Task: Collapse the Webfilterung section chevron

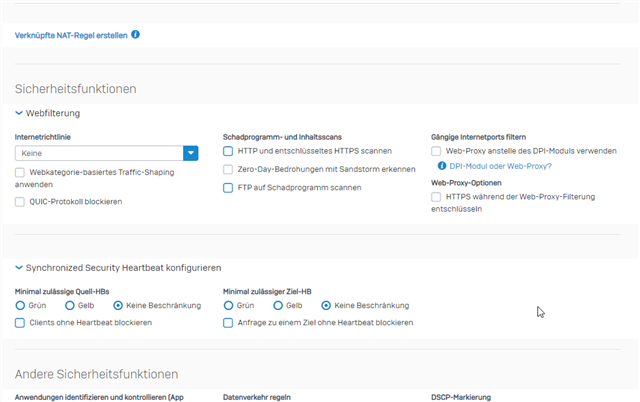Action: [19, 113]
